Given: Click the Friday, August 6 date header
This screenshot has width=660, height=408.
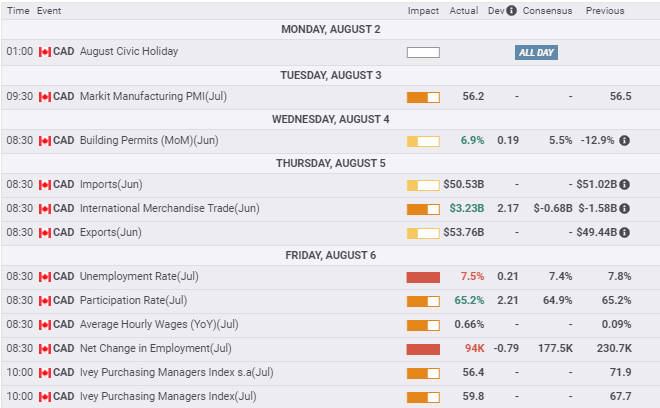Looking at the screenshot, I should [x=329, y=255].
